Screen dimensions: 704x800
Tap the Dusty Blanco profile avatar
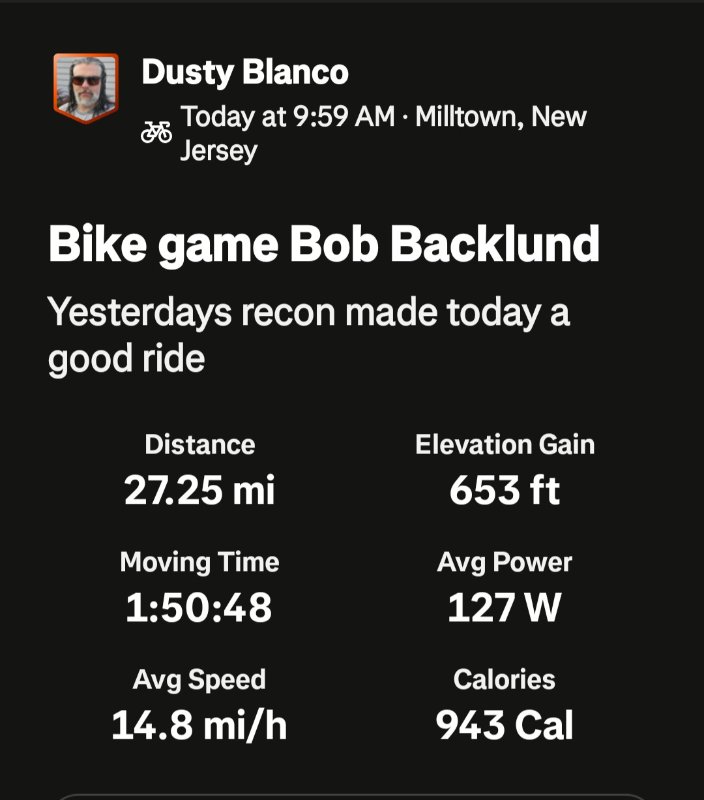pos(85,88)
